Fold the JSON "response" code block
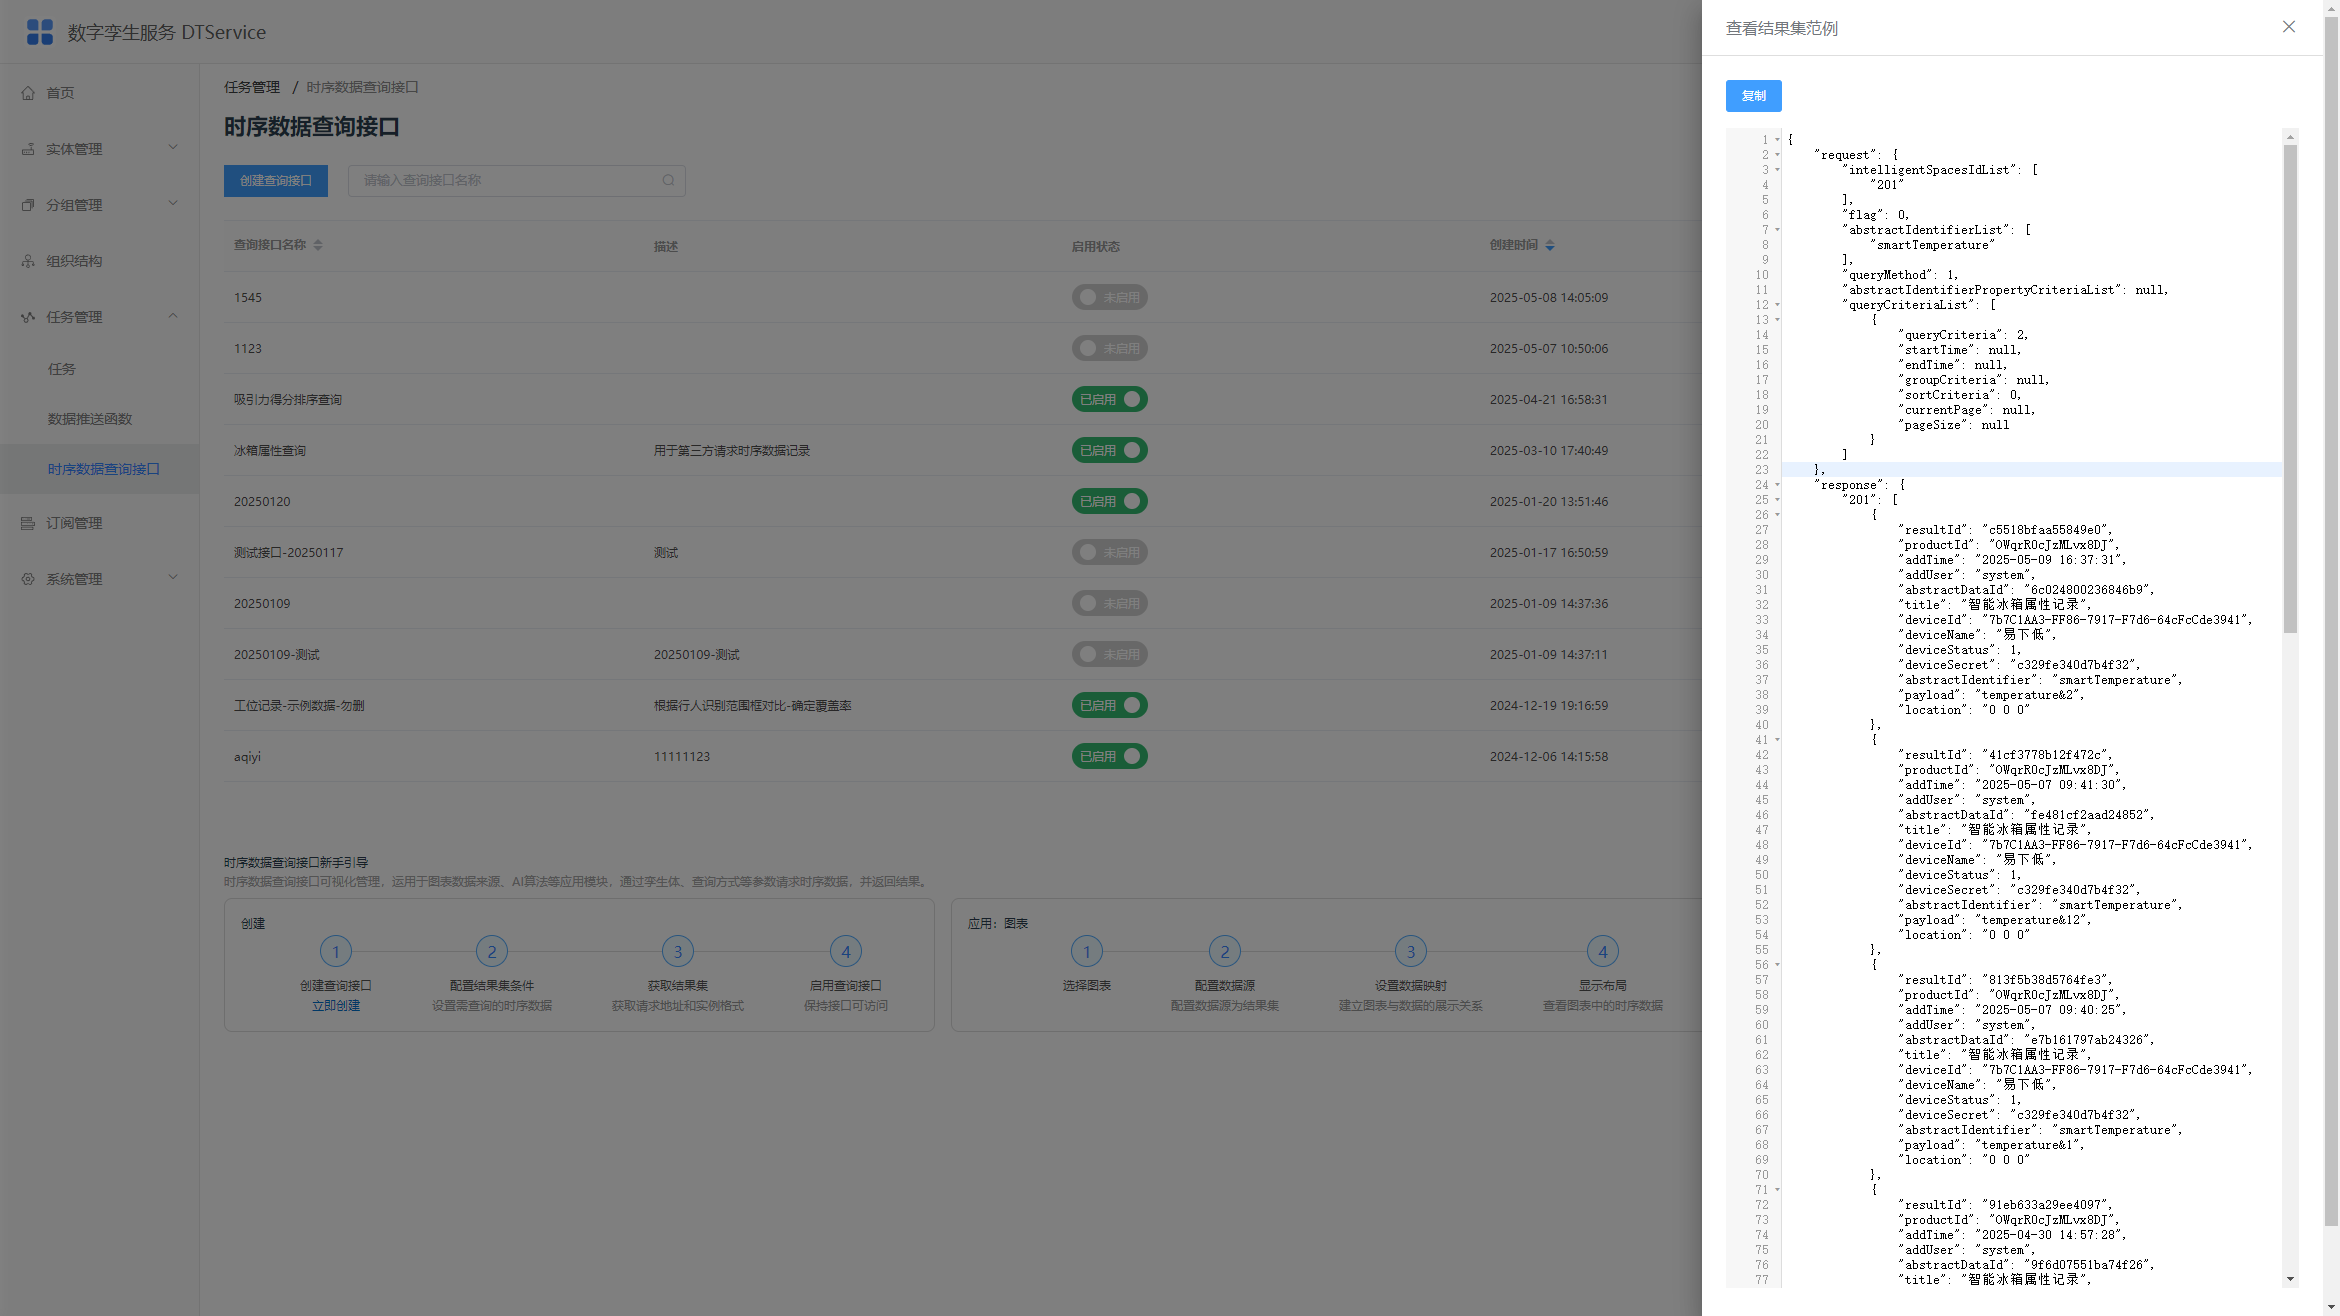Image resolution: width=2340 pixels, height=1316 pixels. point(1778,485)
